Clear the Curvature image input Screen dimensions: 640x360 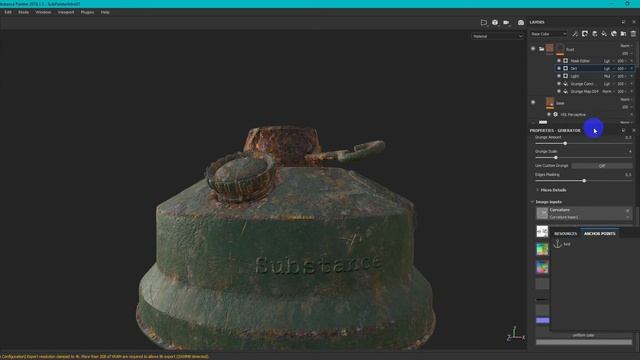click(628, 210)
